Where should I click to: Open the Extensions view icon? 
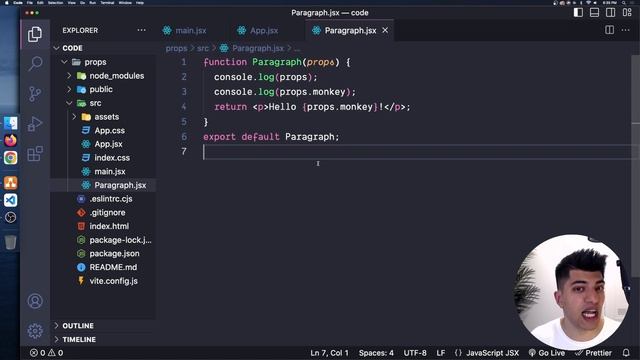(35, 154)
